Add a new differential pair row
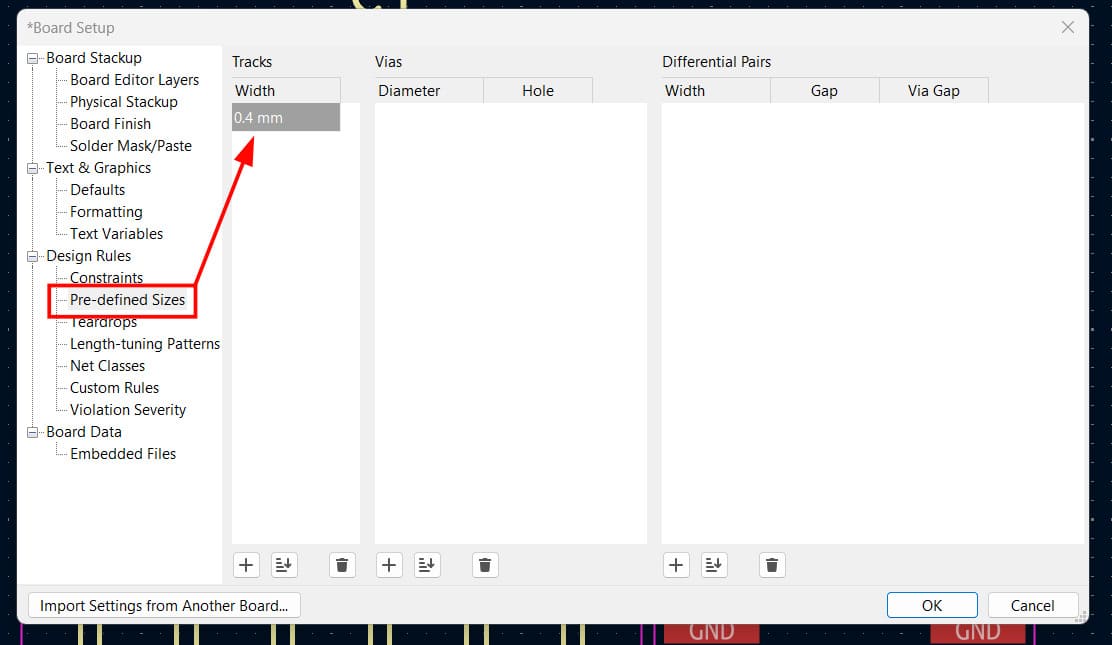Screen dimensions: 1112x645 pos(676,565)
